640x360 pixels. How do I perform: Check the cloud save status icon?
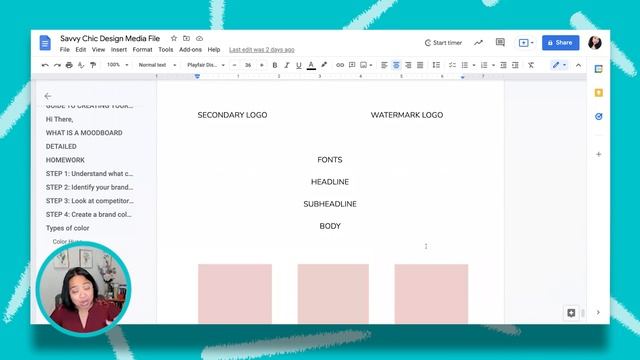(199, 38)
